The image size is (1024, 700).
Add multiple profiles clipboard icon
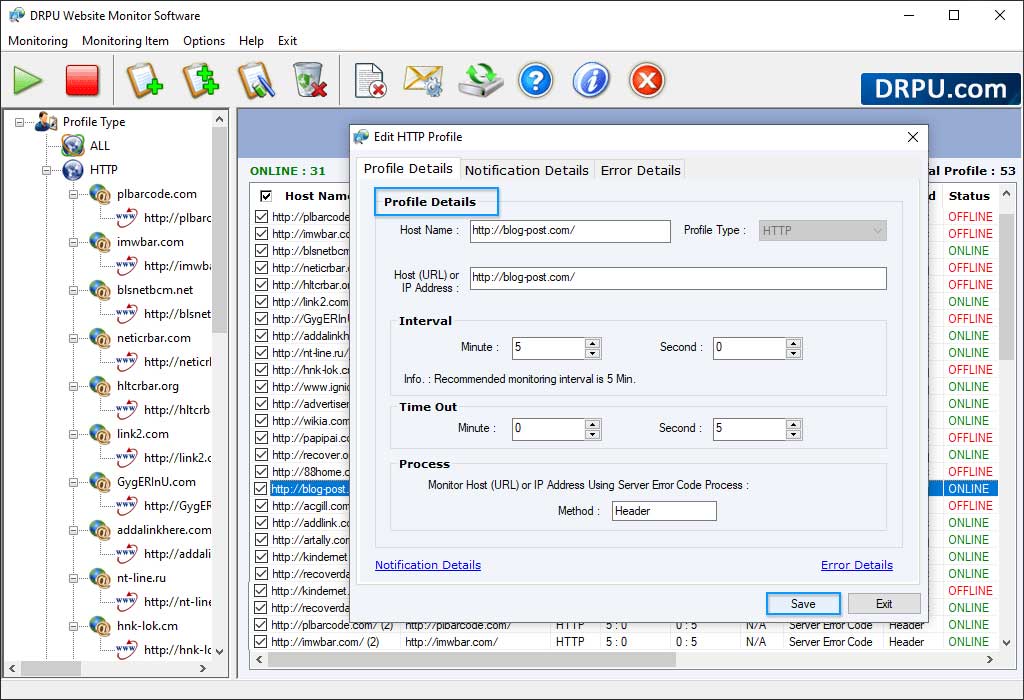point(200,81)
